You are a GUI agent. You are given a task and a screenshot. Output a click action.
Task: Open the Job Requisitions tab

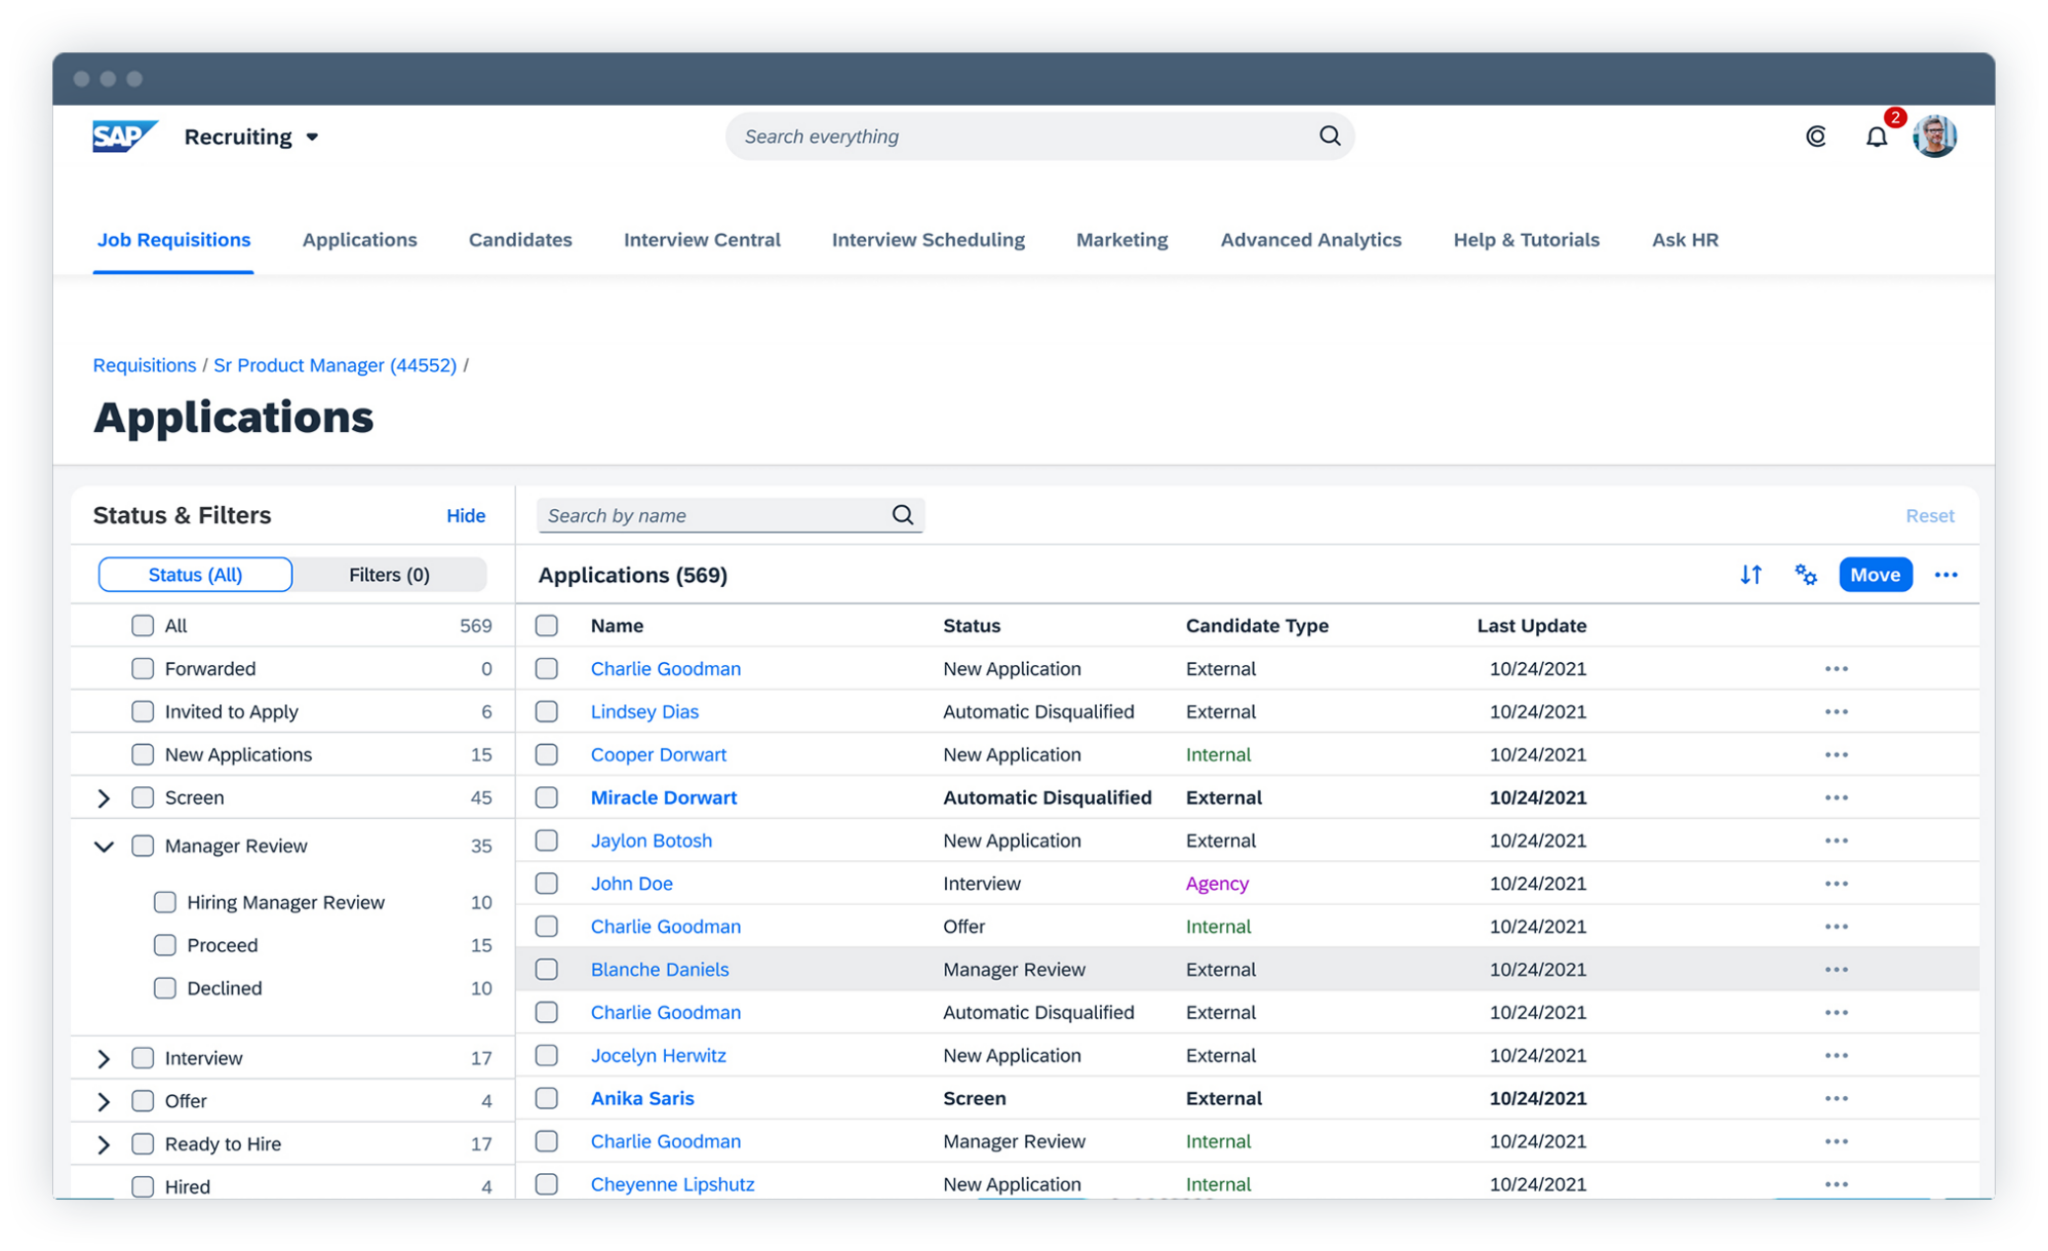173,240
